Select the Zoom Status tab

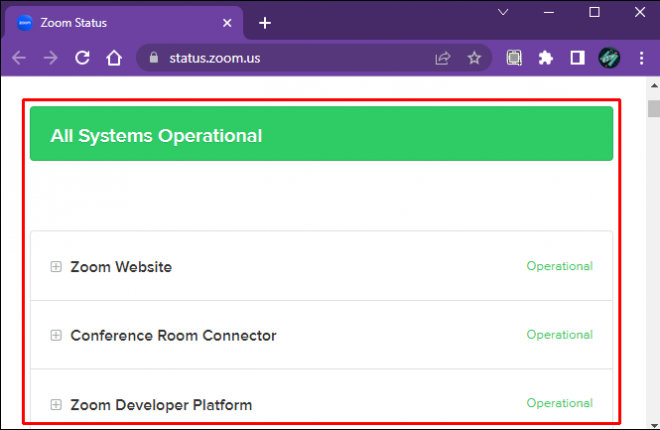point(110,22)
